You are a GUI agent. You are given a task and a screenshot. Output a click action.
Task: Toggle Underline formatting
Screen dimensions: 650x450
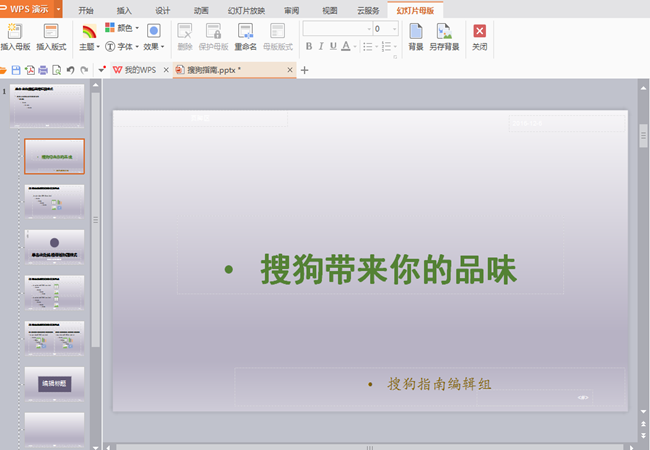pos(333,46)
